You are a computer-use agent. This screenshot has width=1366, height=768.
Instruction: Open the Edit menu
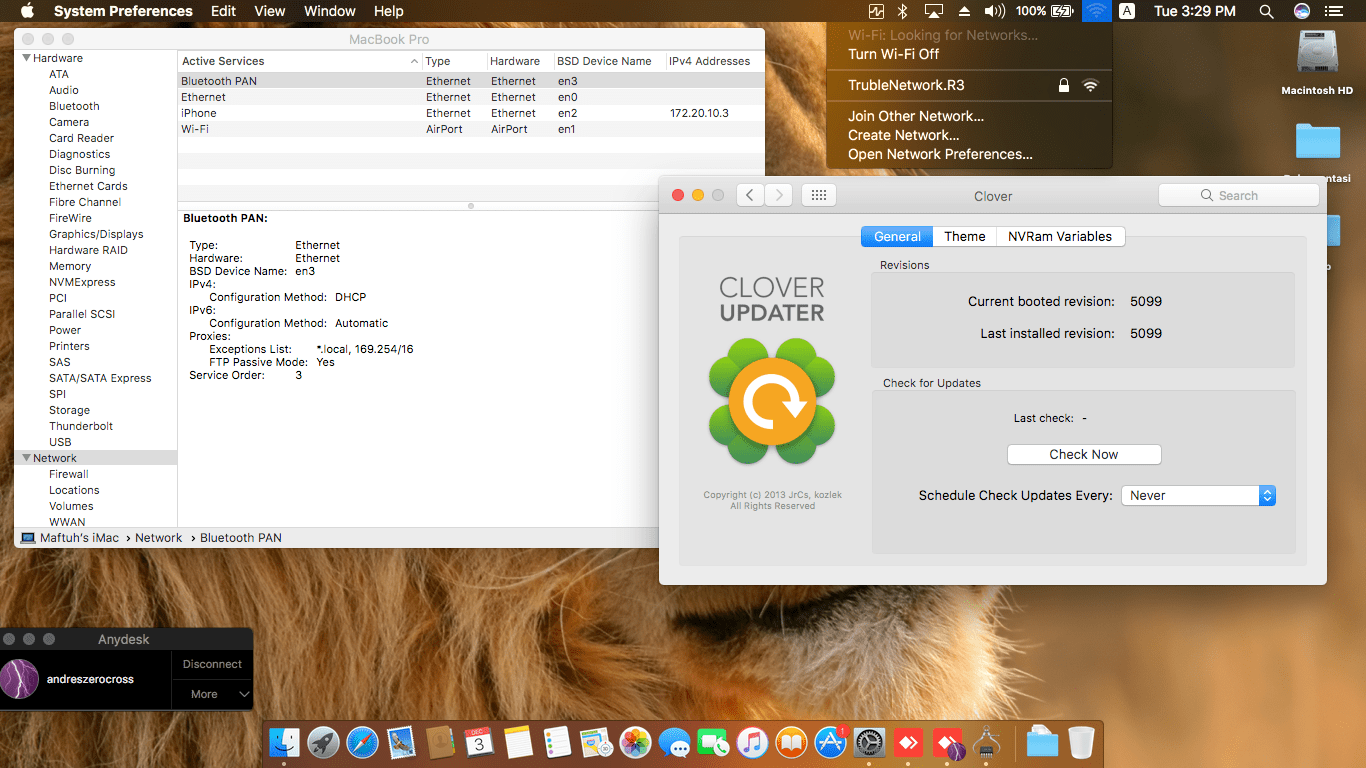223,11
